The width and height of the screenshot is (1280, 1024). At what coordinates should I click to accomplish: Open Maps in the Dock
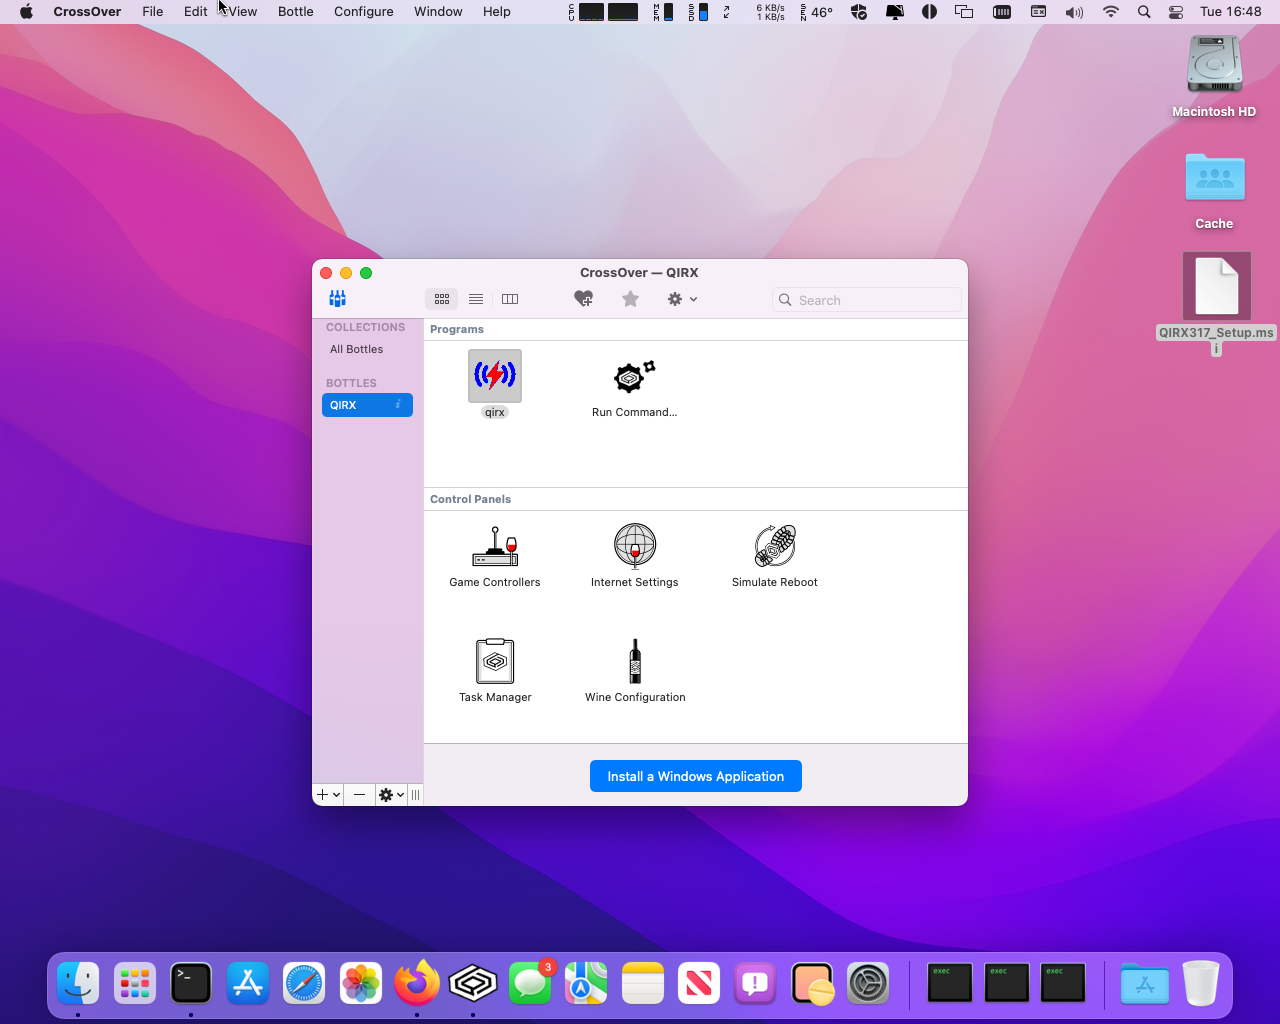coord(586,984)
